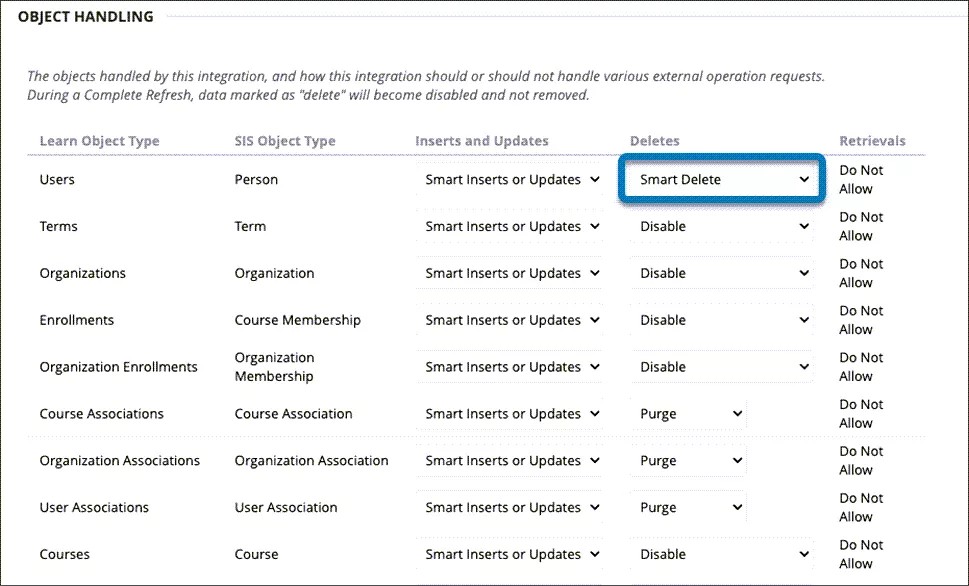Open Inserts and Updates dropdown for Enrollments
The height and width of the screenshot is (586, 969).
510,320
